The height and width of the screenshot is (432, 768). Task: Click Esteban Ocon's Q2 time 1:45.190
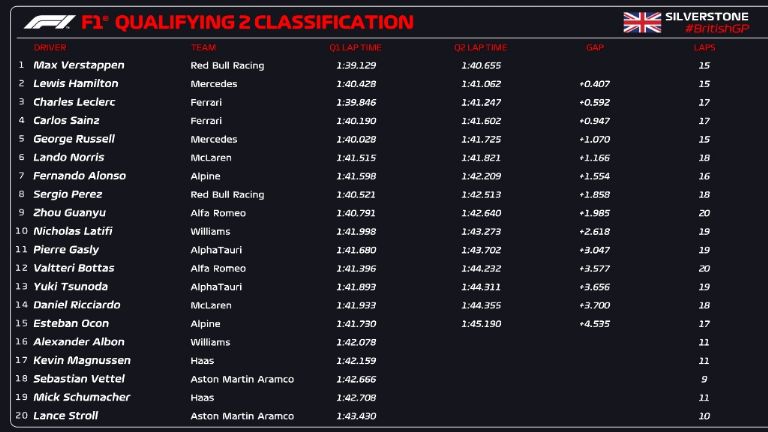click(480, 324)
